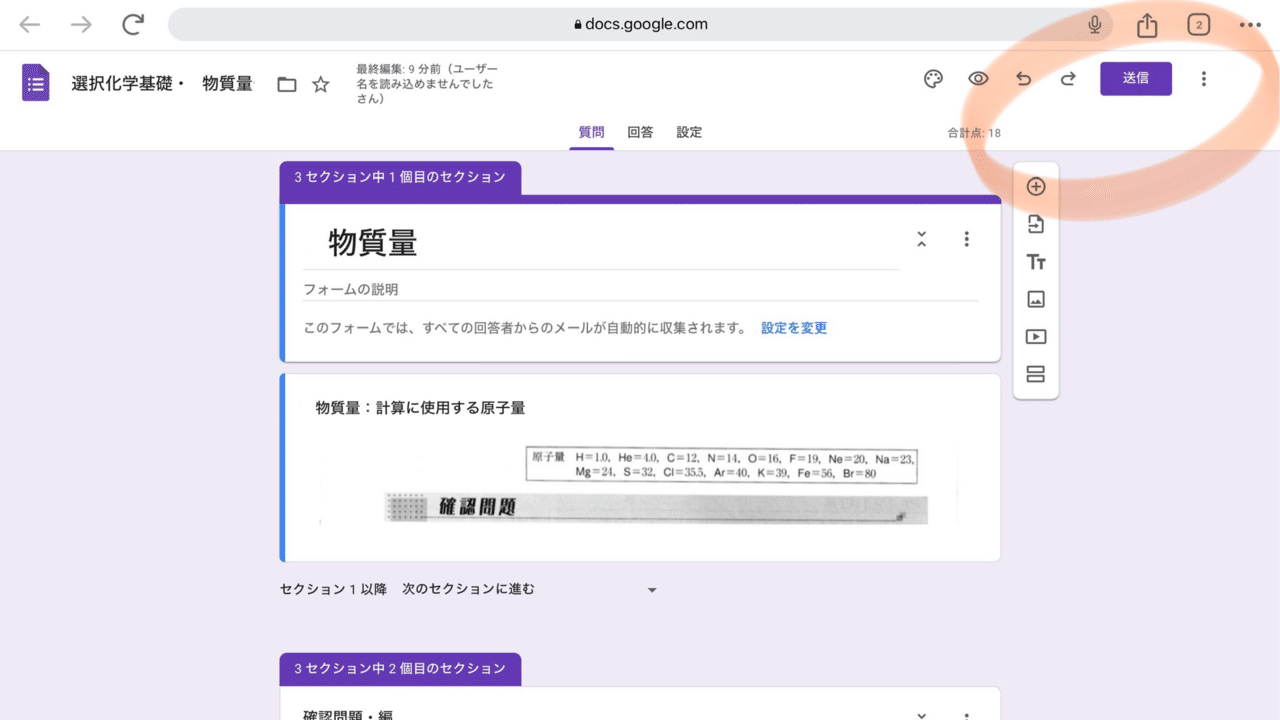Undo the last edit

[1023, 78]
